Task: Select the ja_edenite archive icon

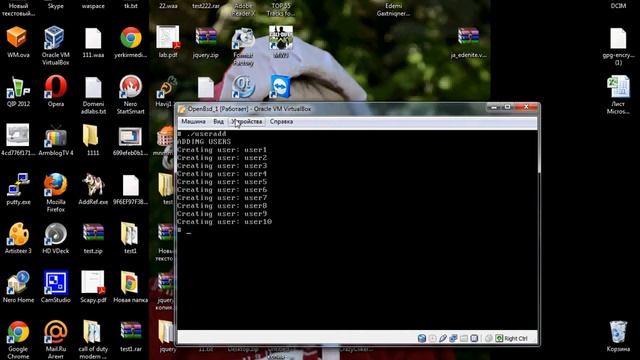Action: (469, 42)
